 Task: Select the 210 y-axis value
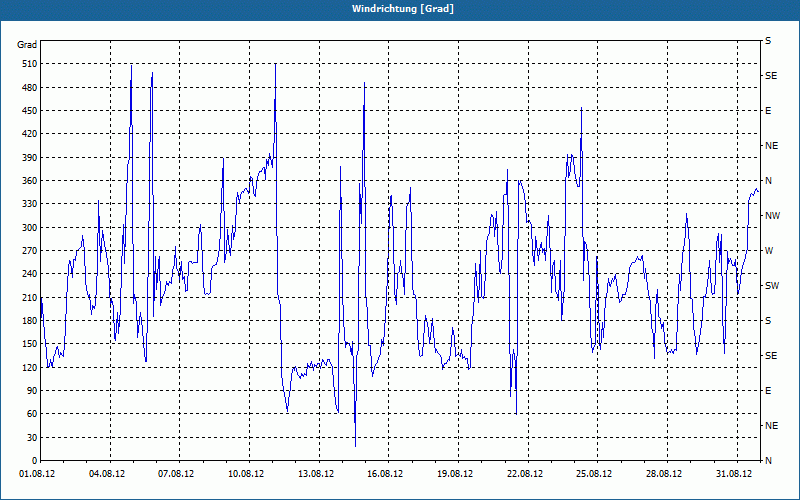click(30, 297)
